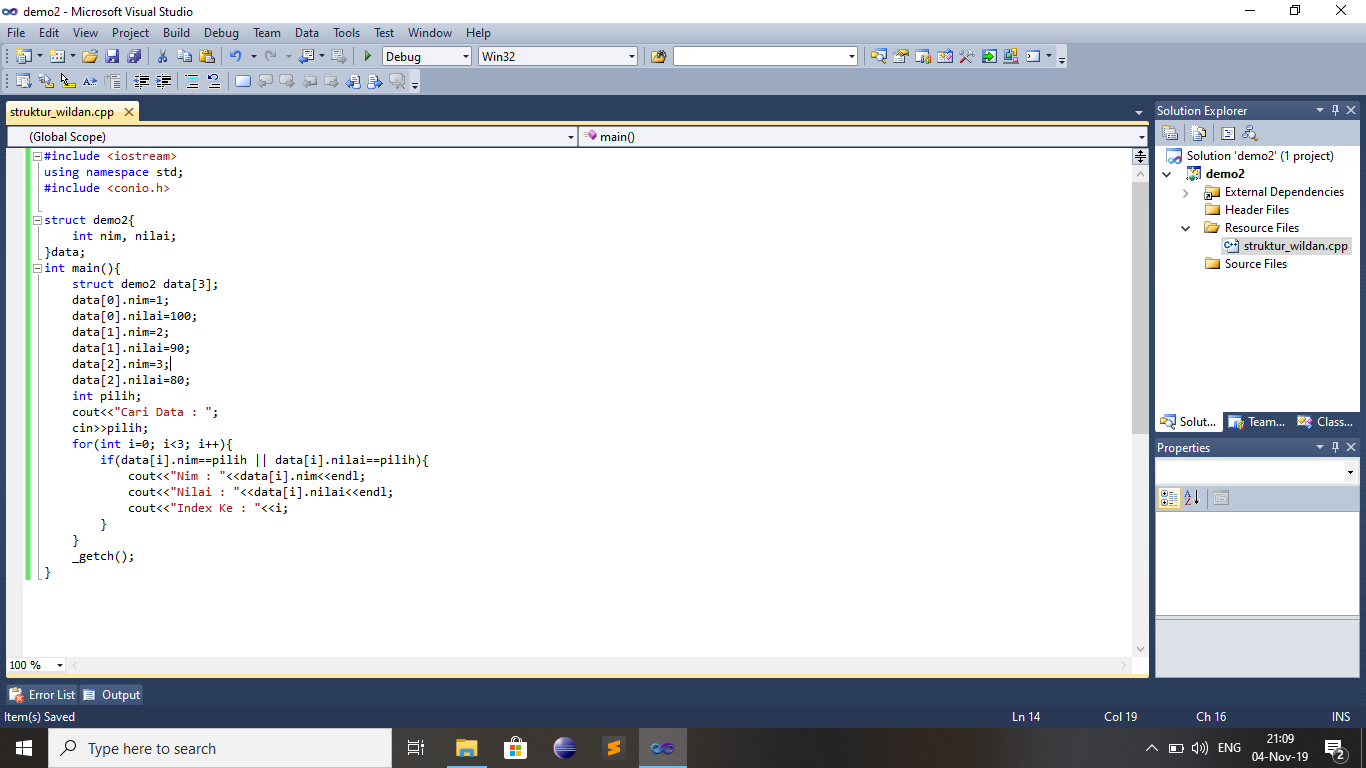Collapse the Resource Files folder

1186,227
